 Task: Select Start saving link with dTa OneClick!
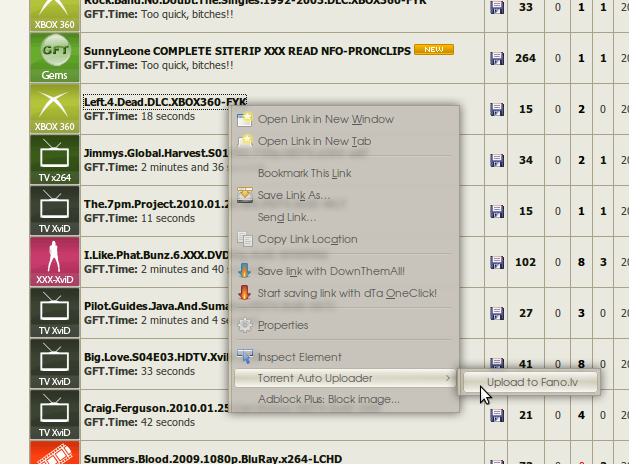click(x=345, y=293)
